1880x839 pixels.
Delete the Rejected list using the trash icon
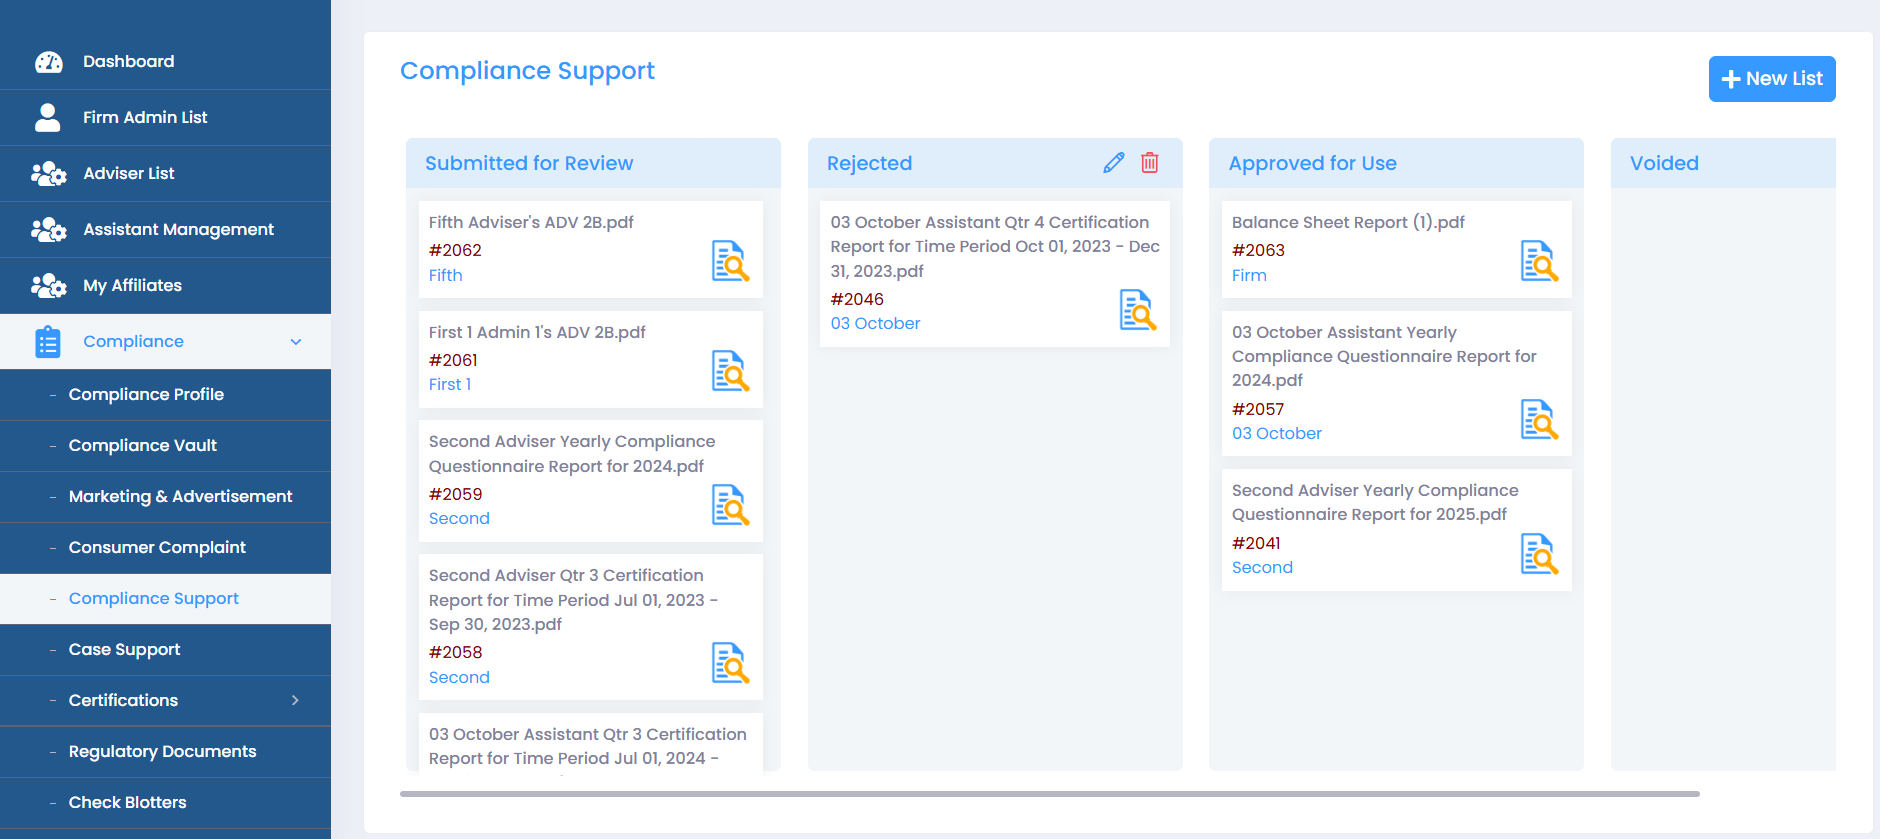coord(1150,163)
